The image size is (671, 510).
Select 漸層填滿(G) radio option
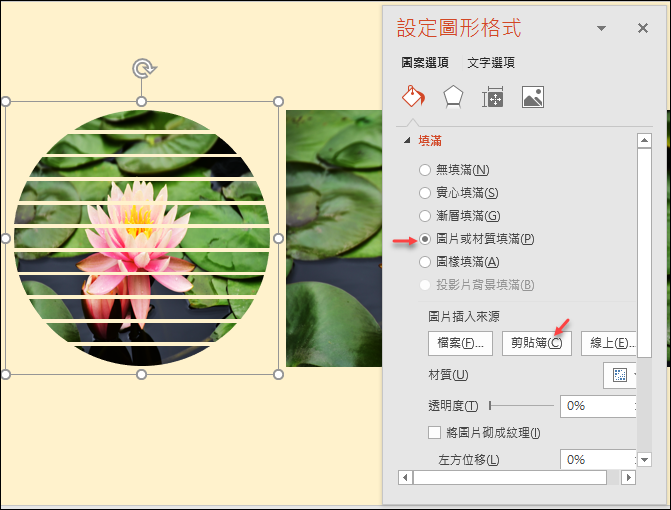pyautogui.click(x=460, y=216)
